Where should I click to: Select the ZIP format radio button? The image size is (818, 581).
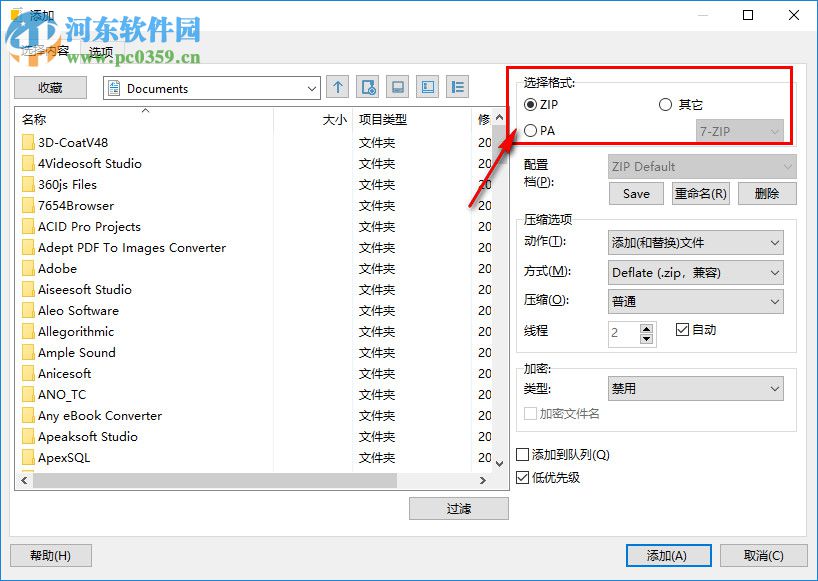click(531, 104)
